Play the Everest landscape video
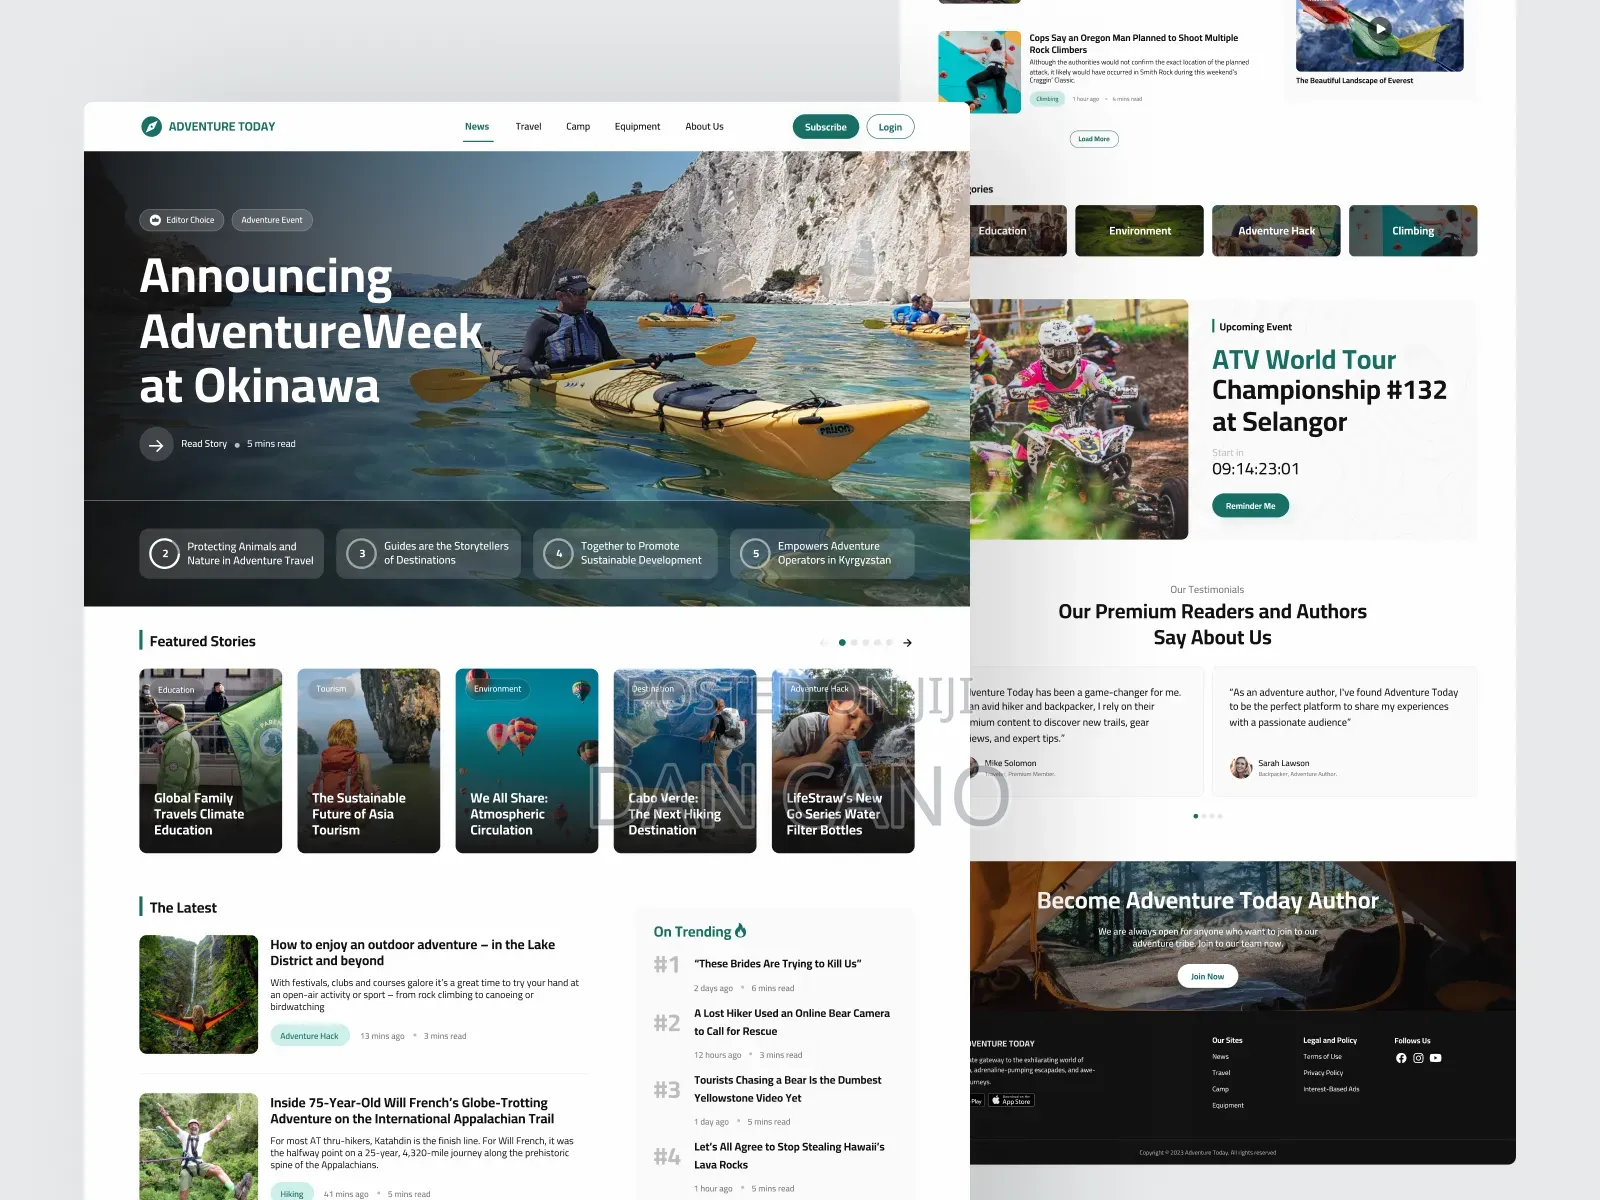 point(1380,28)
